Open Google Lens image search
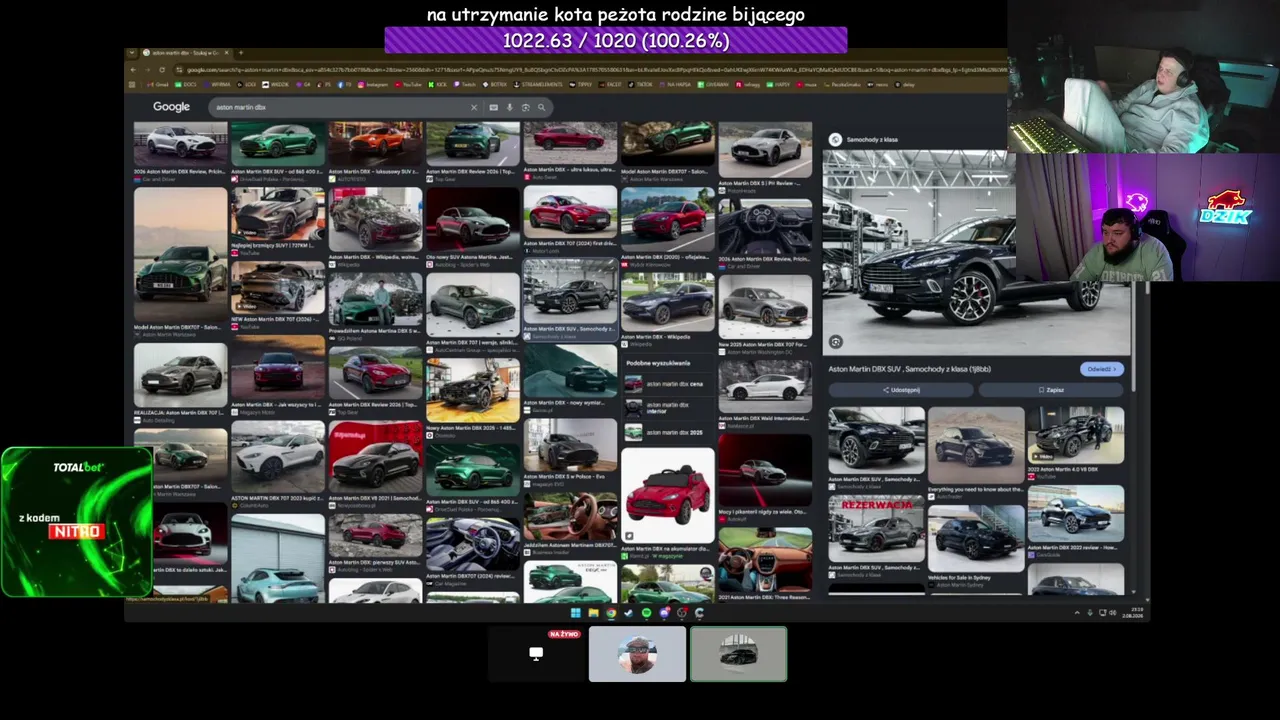Screen dimensions: 1280x720 525,107
